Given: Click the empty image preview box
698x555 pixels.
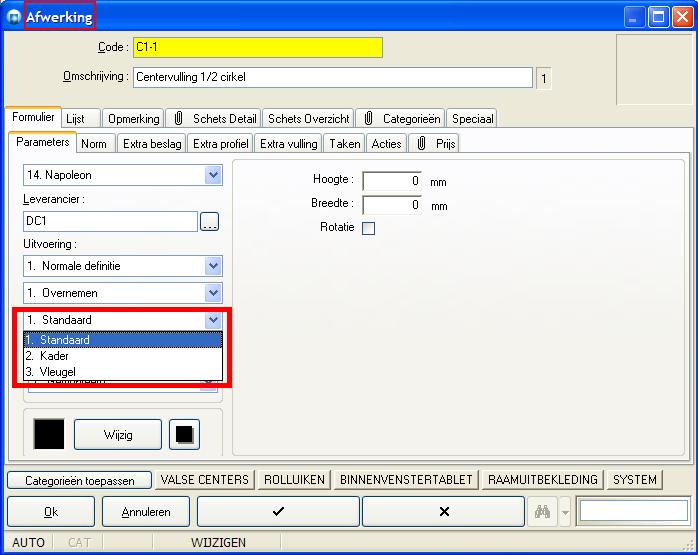Looking at the screenshot, I should pyautogui.click(x=654, y=70).
